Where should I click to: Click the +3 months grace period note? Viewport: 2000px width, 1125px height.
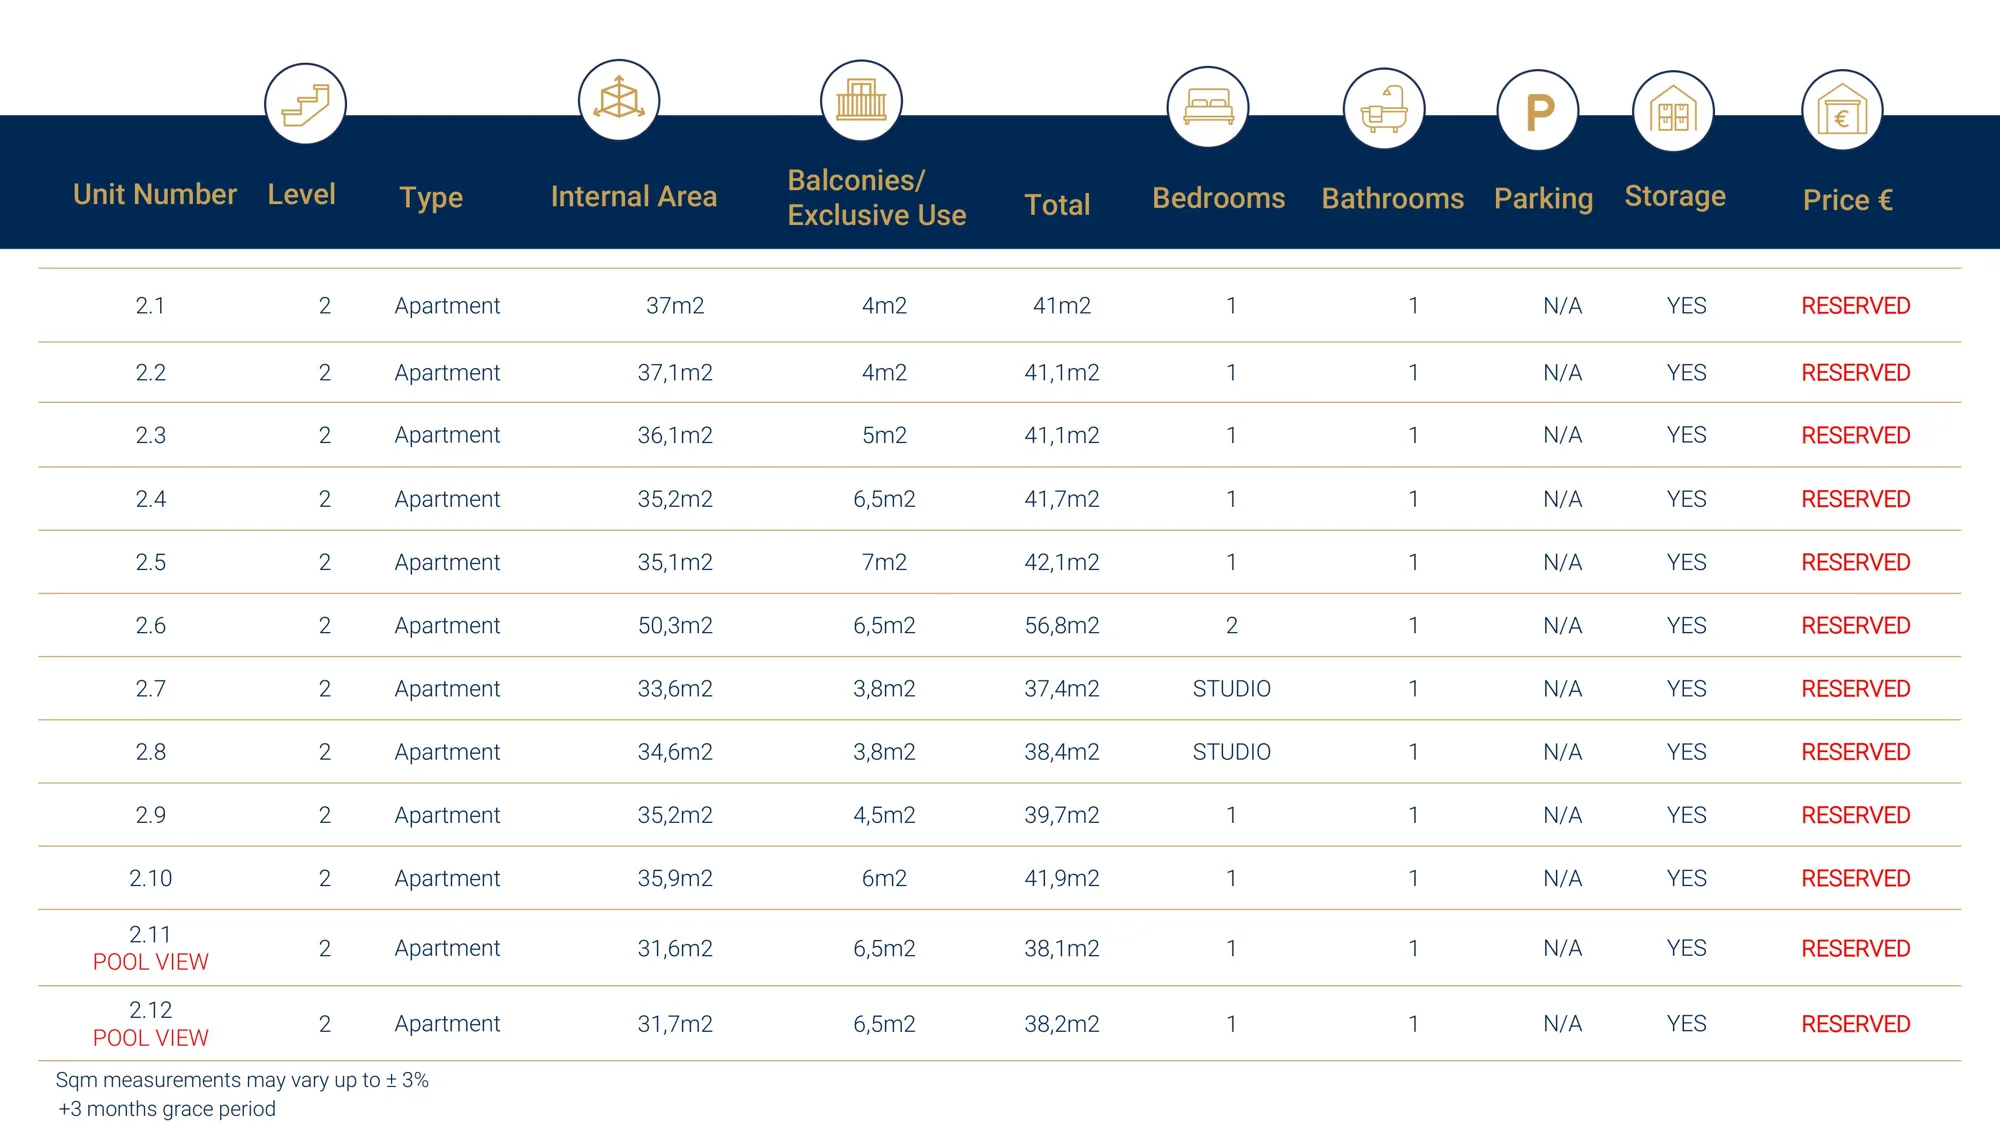tap(166, 1109)
